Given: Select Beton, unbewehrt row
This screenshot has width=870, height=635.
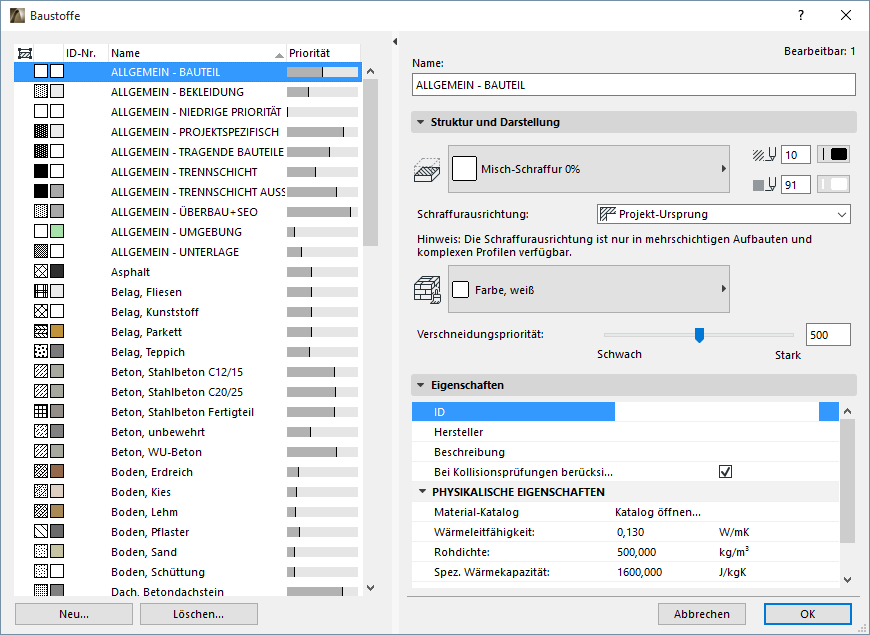Looking at the screenshot, I should [188, 431].
